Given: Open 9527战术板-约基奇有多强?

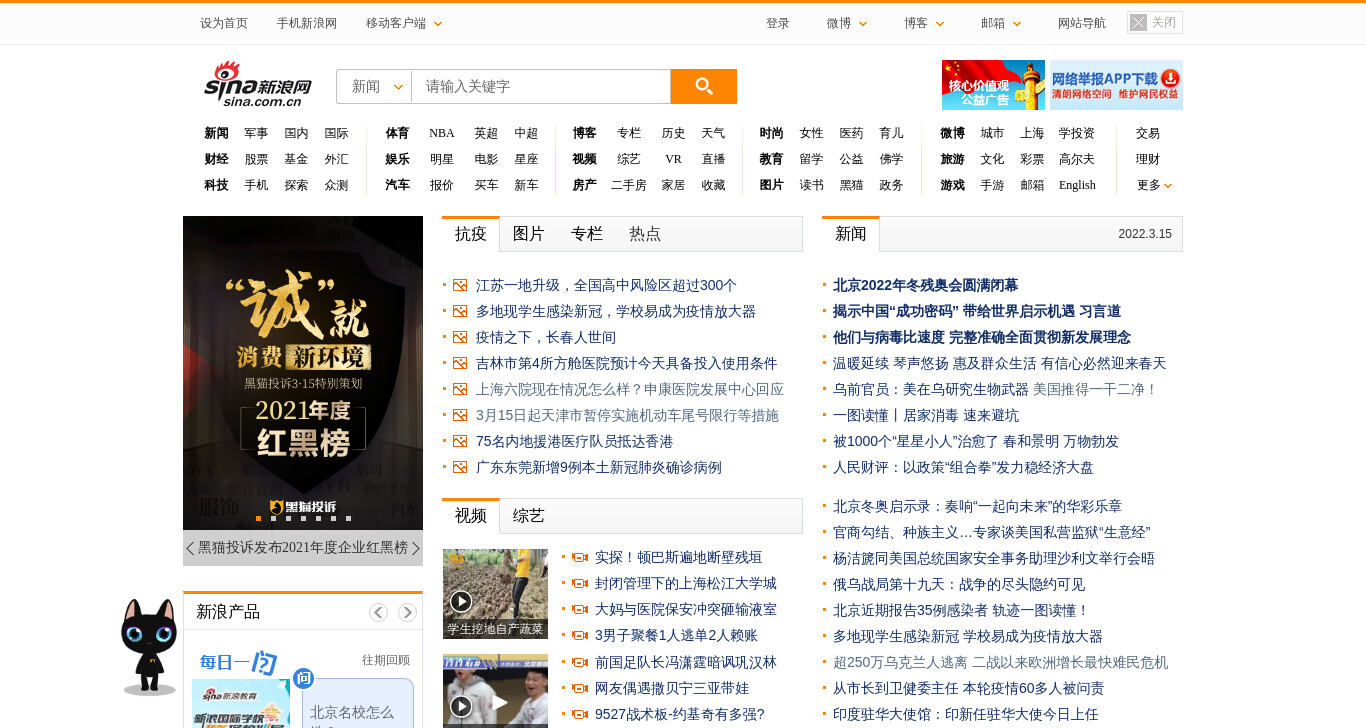Looking at the screenshot, I should [680, 714].
